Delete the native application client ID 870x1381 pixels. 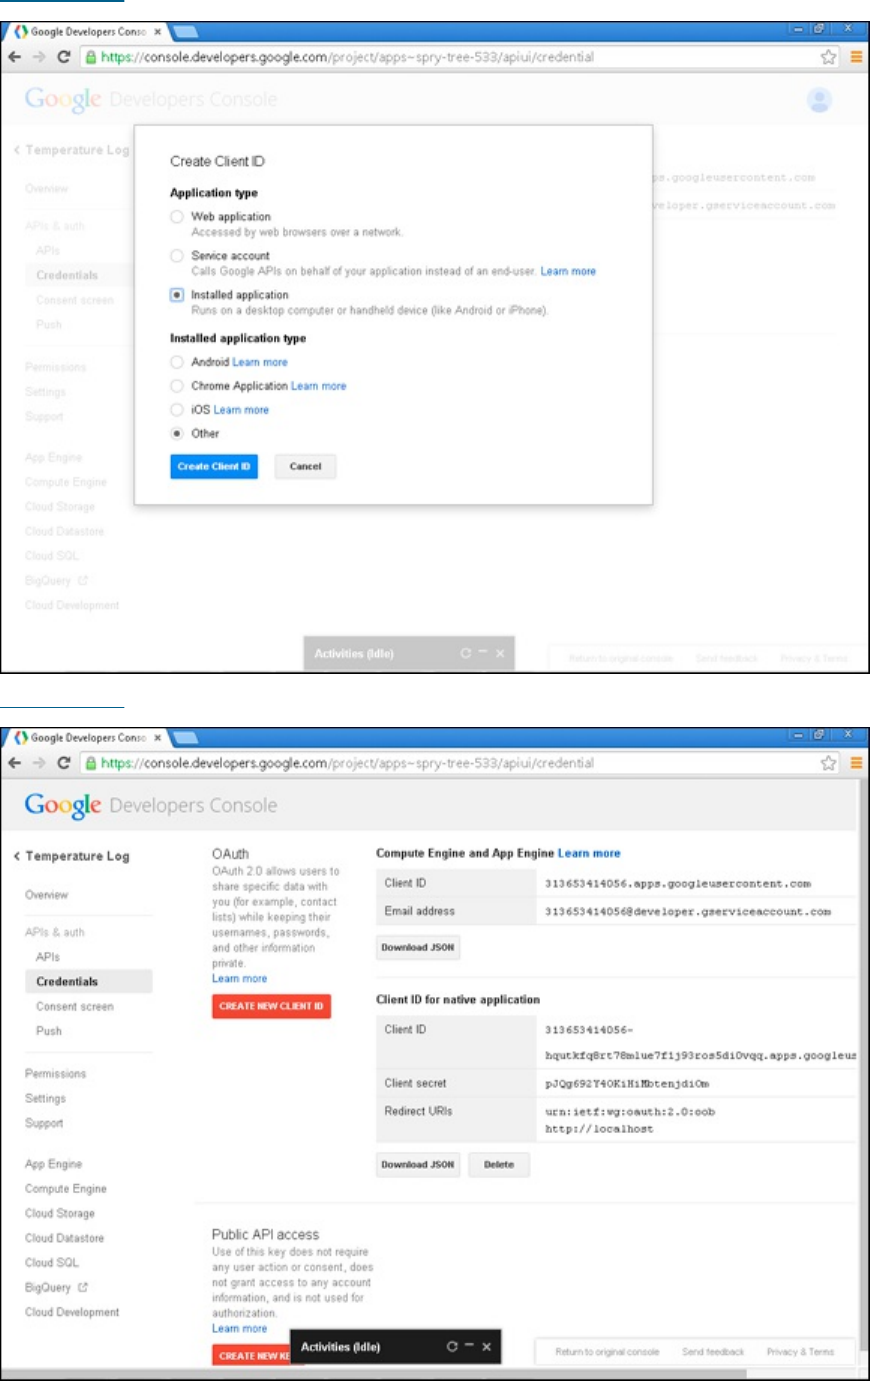click(499, 1165)
